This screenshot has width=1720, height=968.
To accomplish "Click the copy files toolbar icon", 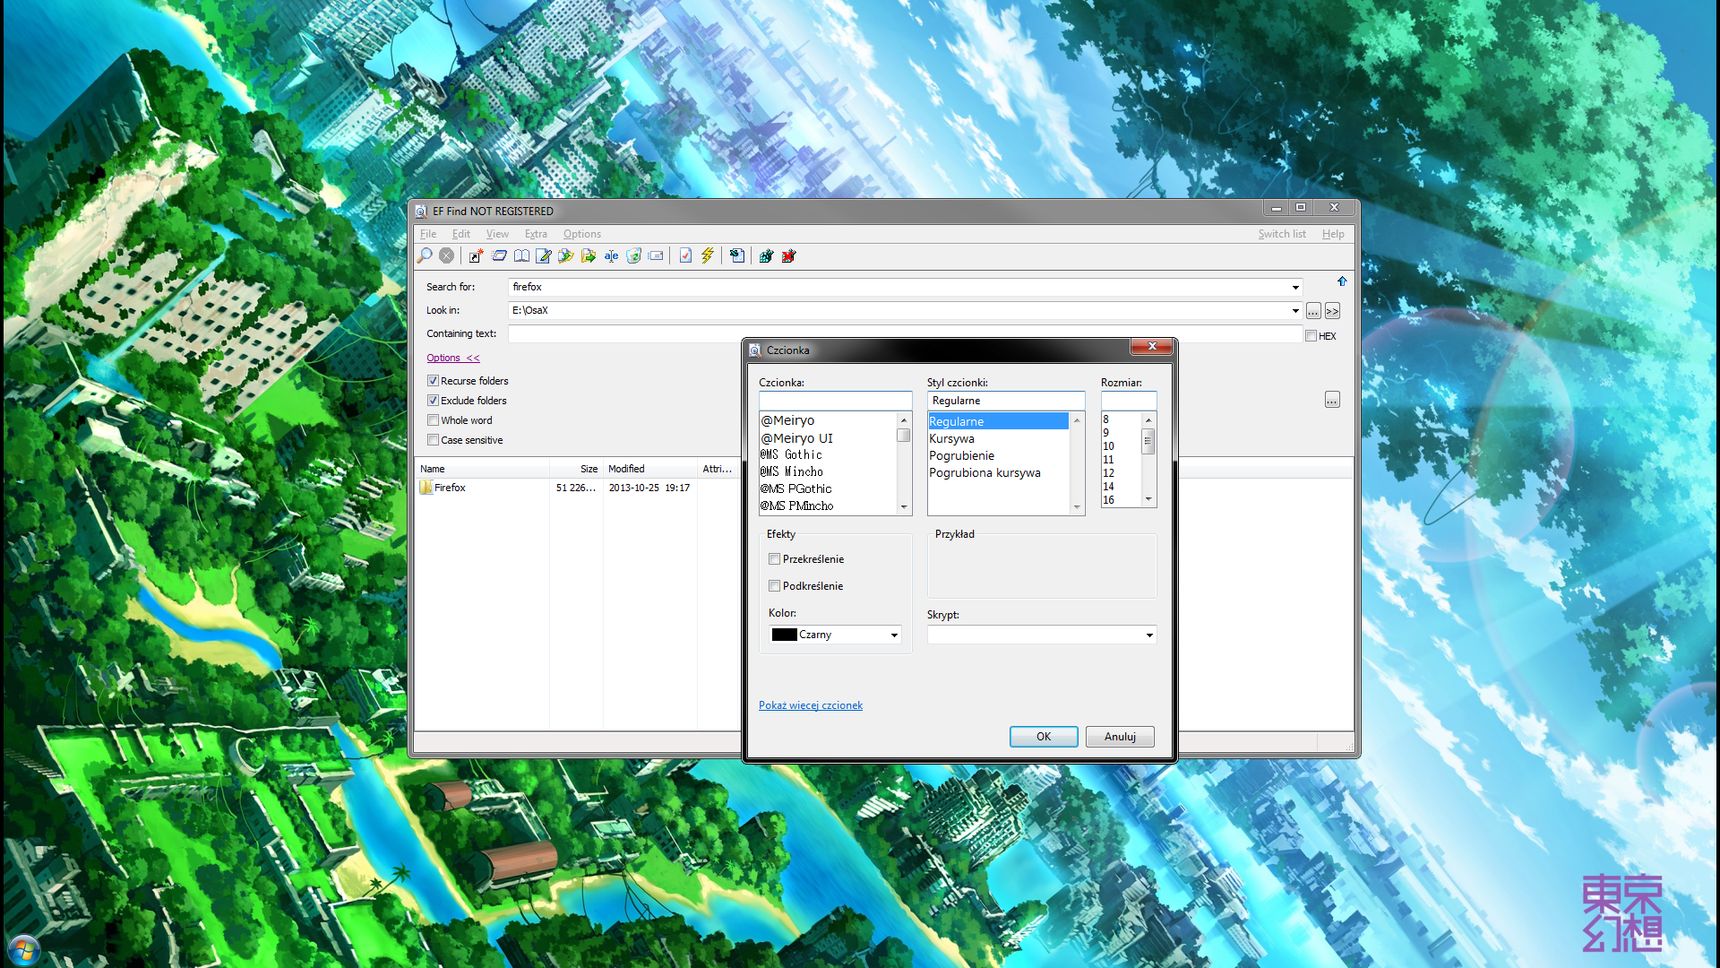I will 566,256.
